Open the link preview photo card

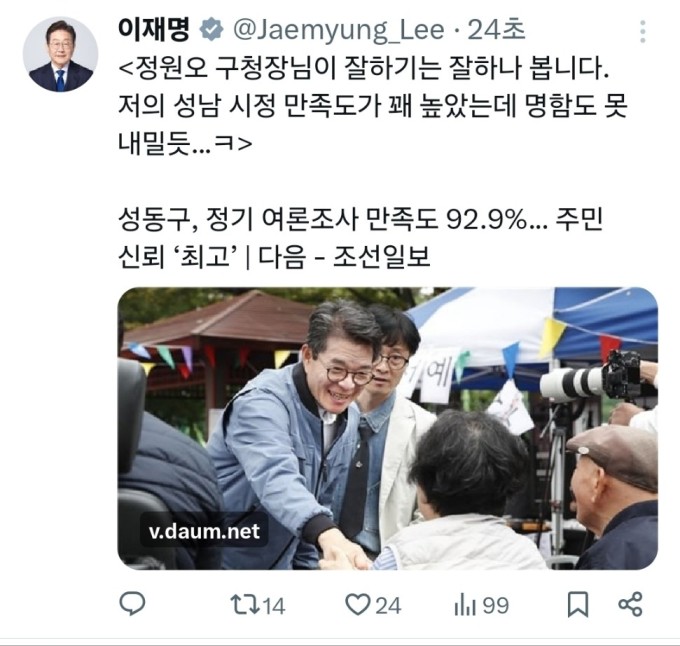[x=388, y=428]
